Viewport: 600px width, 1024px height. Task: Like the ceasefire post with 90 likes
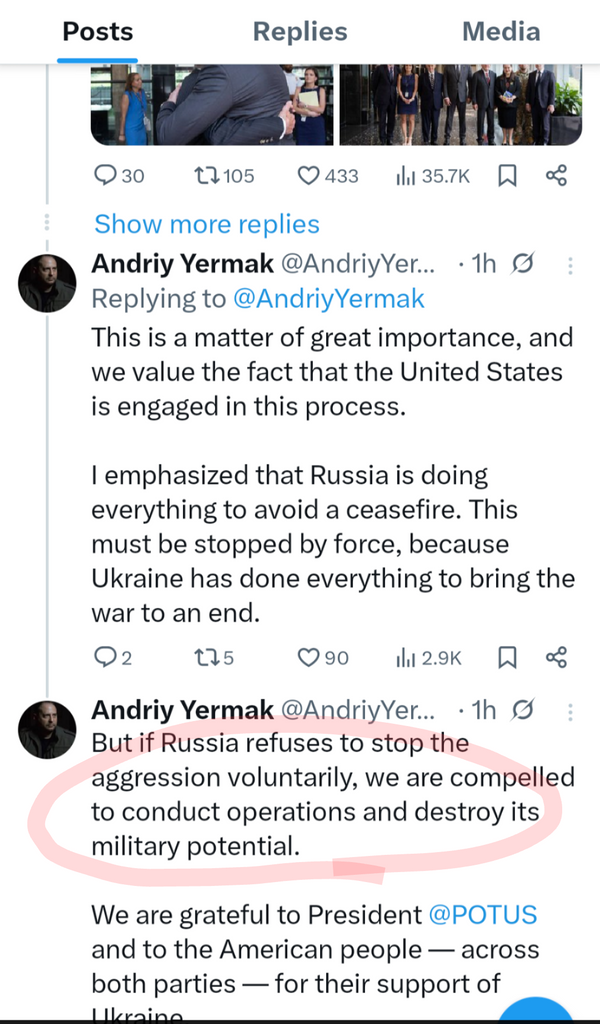pyautogui.click(x=309, y=657)
